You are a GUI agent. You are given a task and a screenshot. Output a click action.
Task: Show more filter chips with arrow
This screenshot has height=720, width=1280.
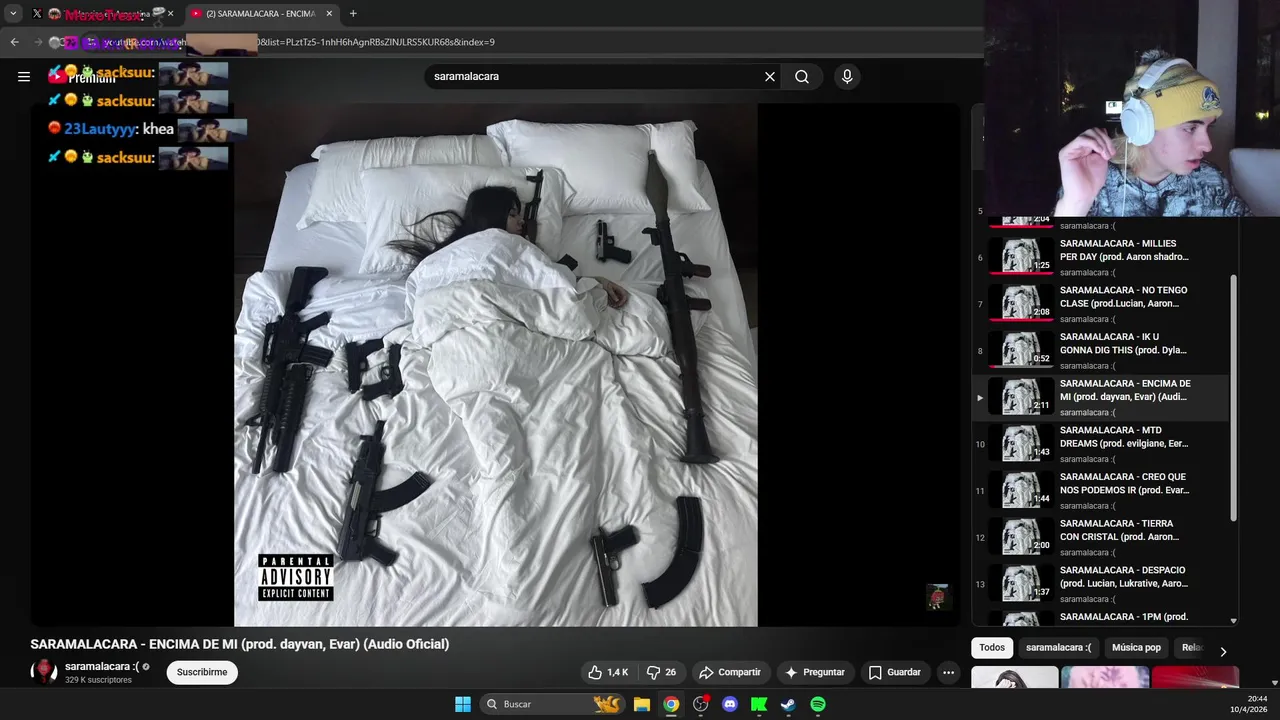point(1223,651)
